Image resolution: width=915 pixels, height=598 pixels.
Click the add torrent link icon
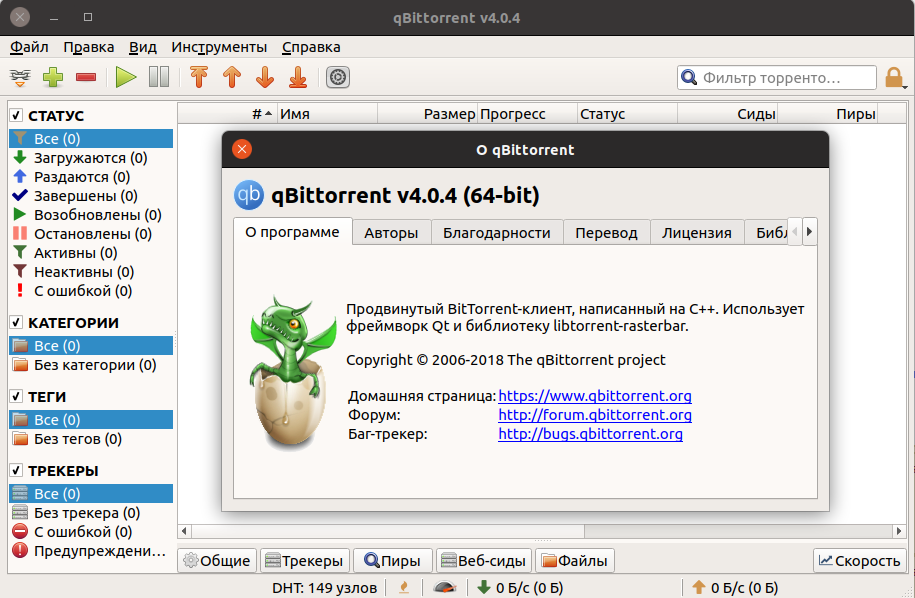[20, 77]
